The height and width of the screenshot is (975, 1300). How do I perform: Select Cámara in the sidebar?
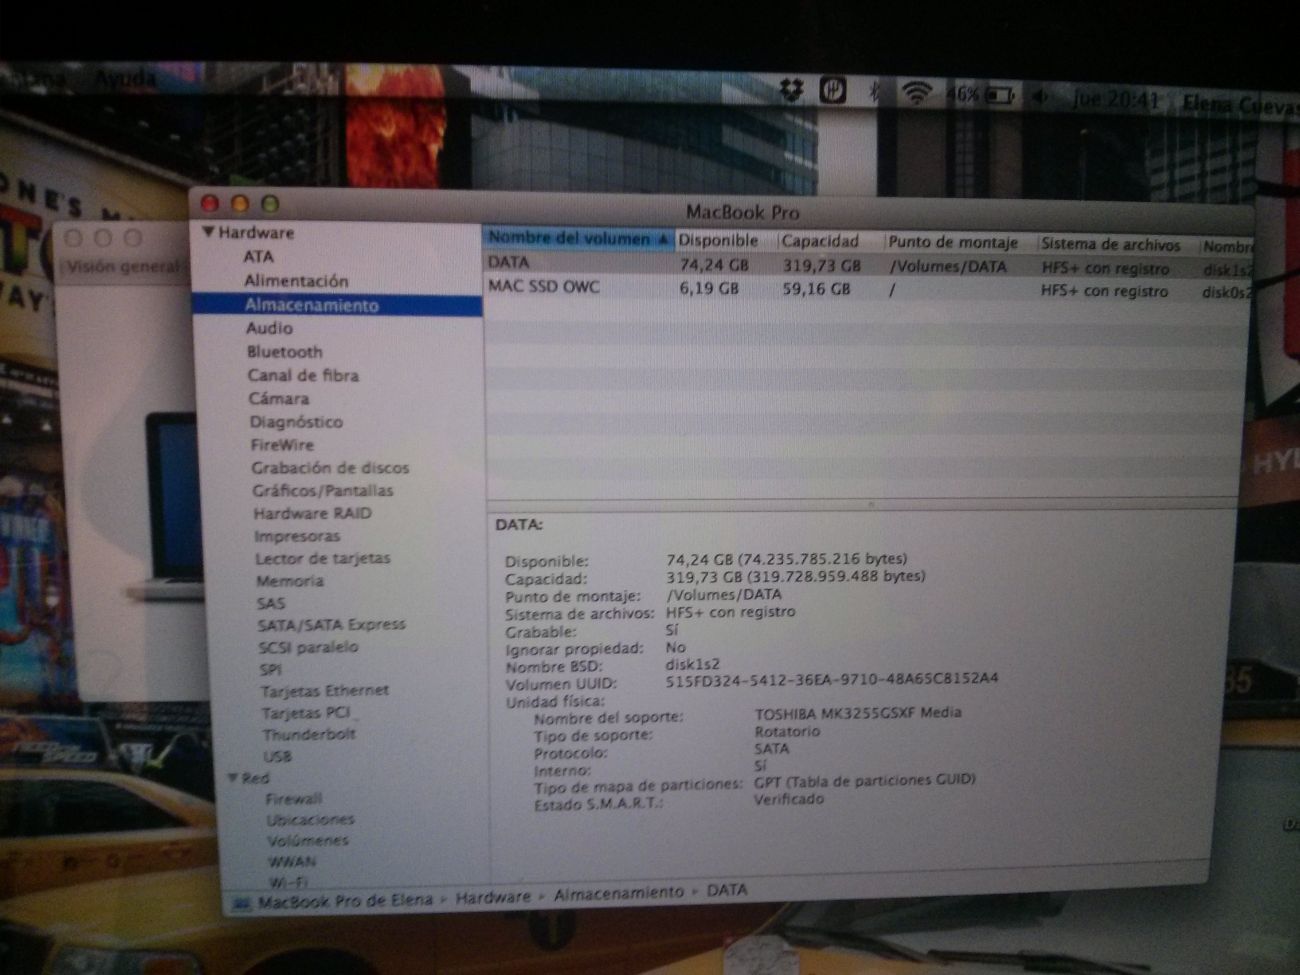click(279, 398)
